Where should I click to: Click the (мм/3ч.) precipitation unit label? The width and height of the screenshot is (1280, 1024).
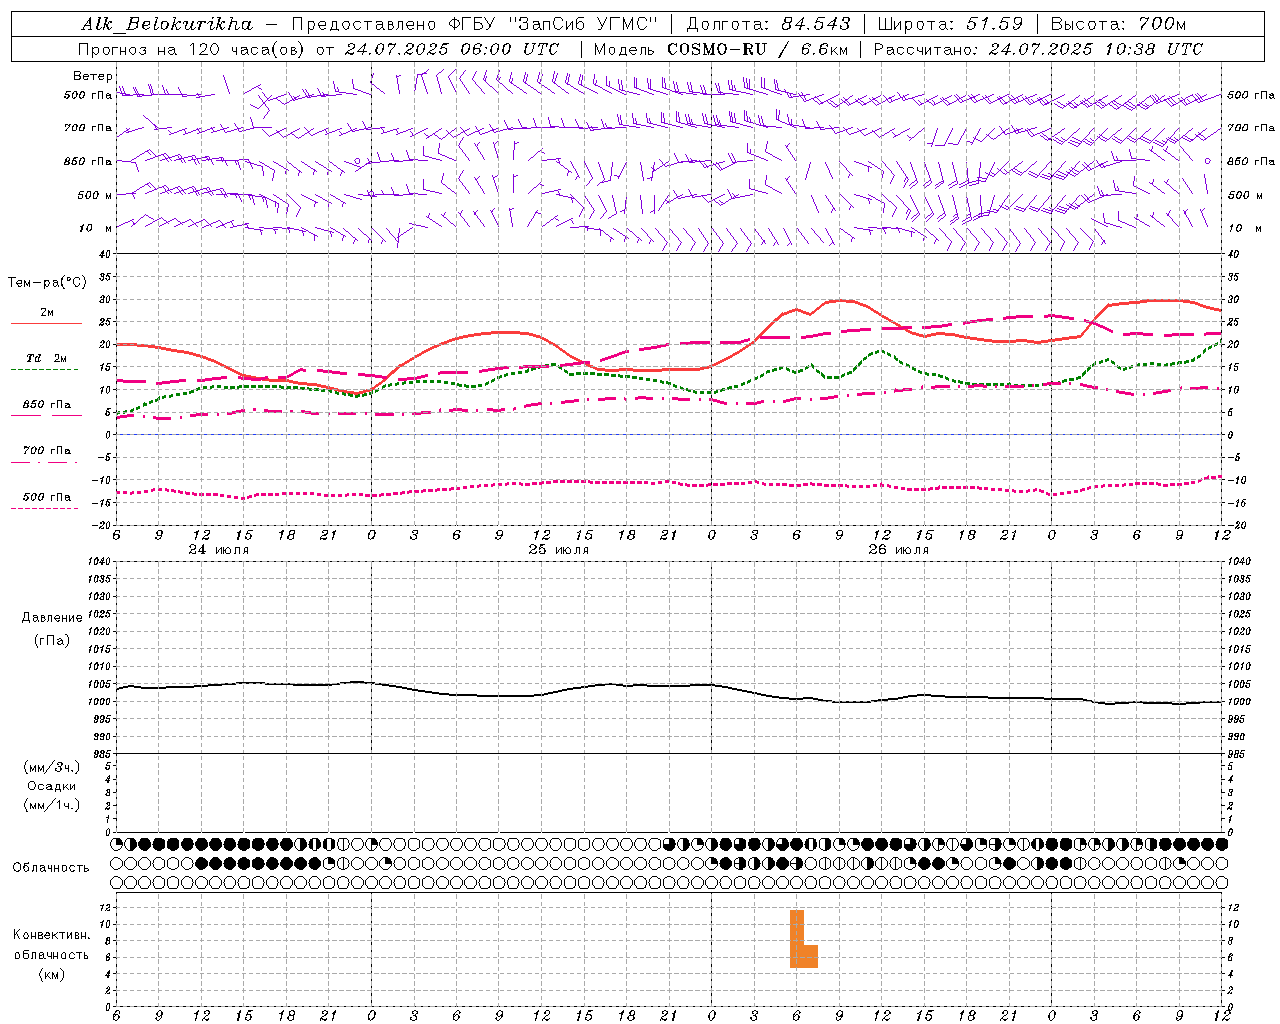click(x=52, y=767)
